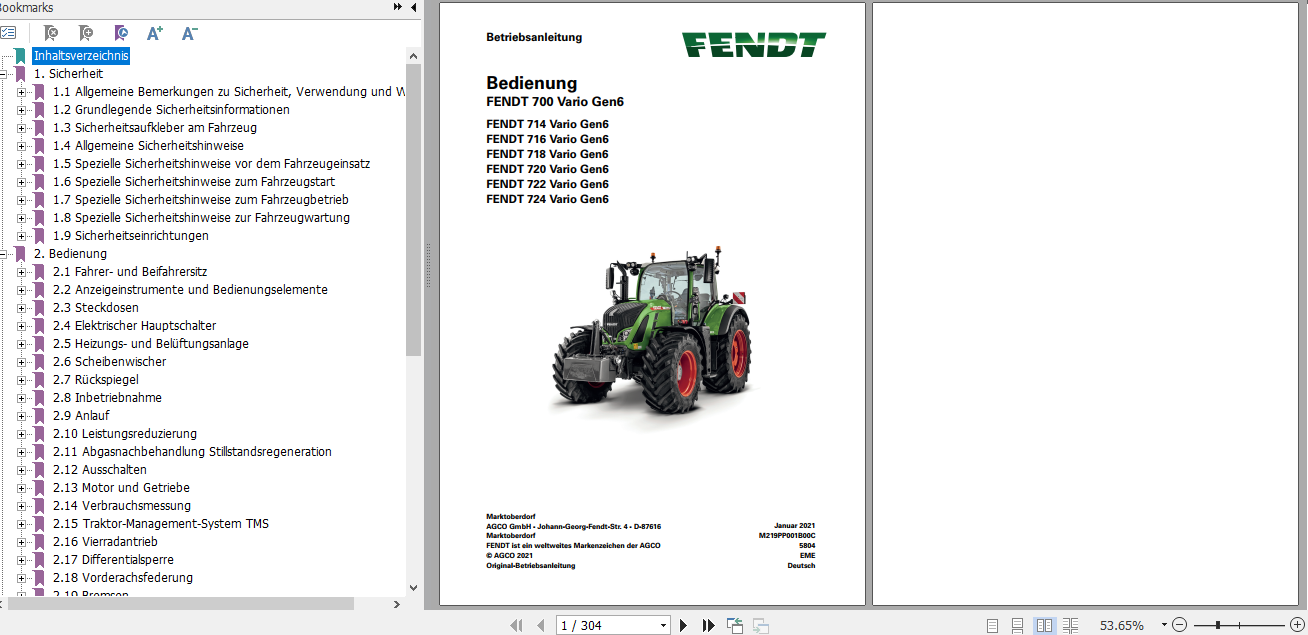Open bookmark 2.2 Anzeigeinstrumente und Bedienungselemente
Image resolution: width=1308 pixels, height=635 pixels.
pyautogui.click(x=190, y=290)
